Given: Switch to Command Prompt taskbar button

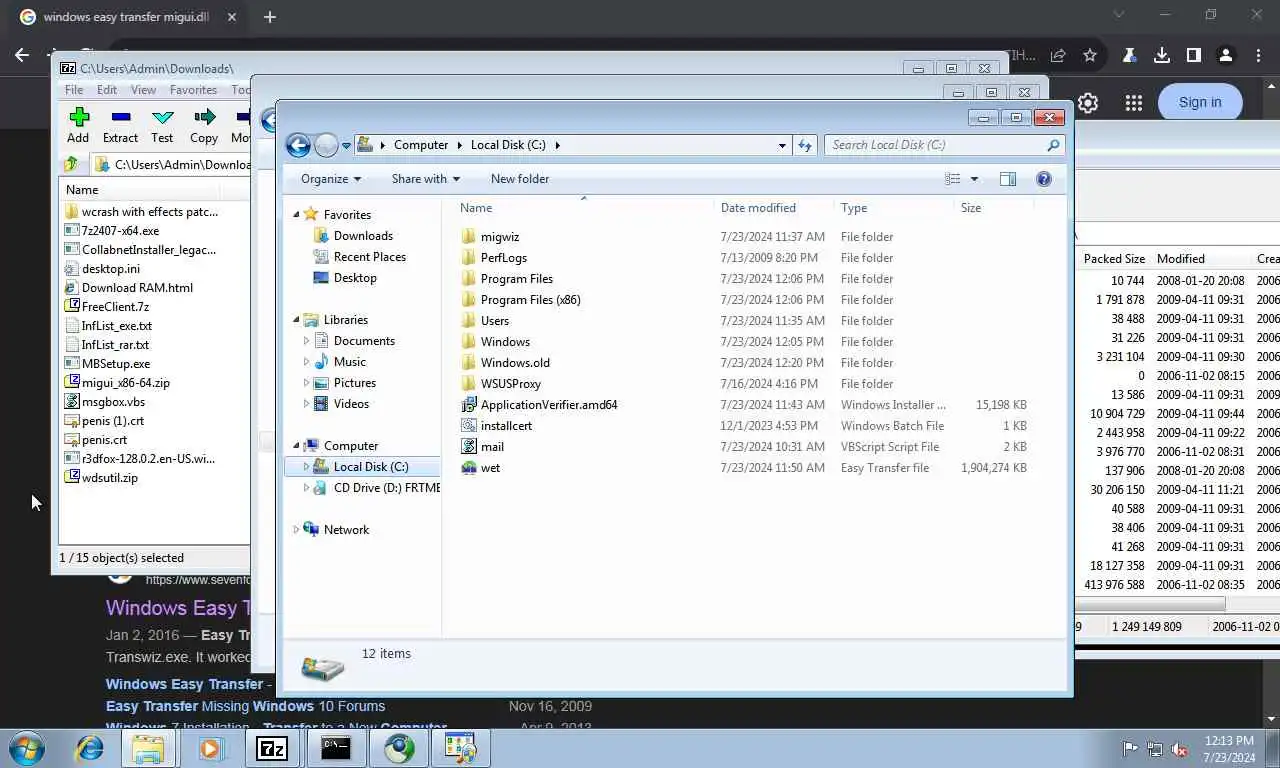Looking at the screenshot, I should pos(336,748).
